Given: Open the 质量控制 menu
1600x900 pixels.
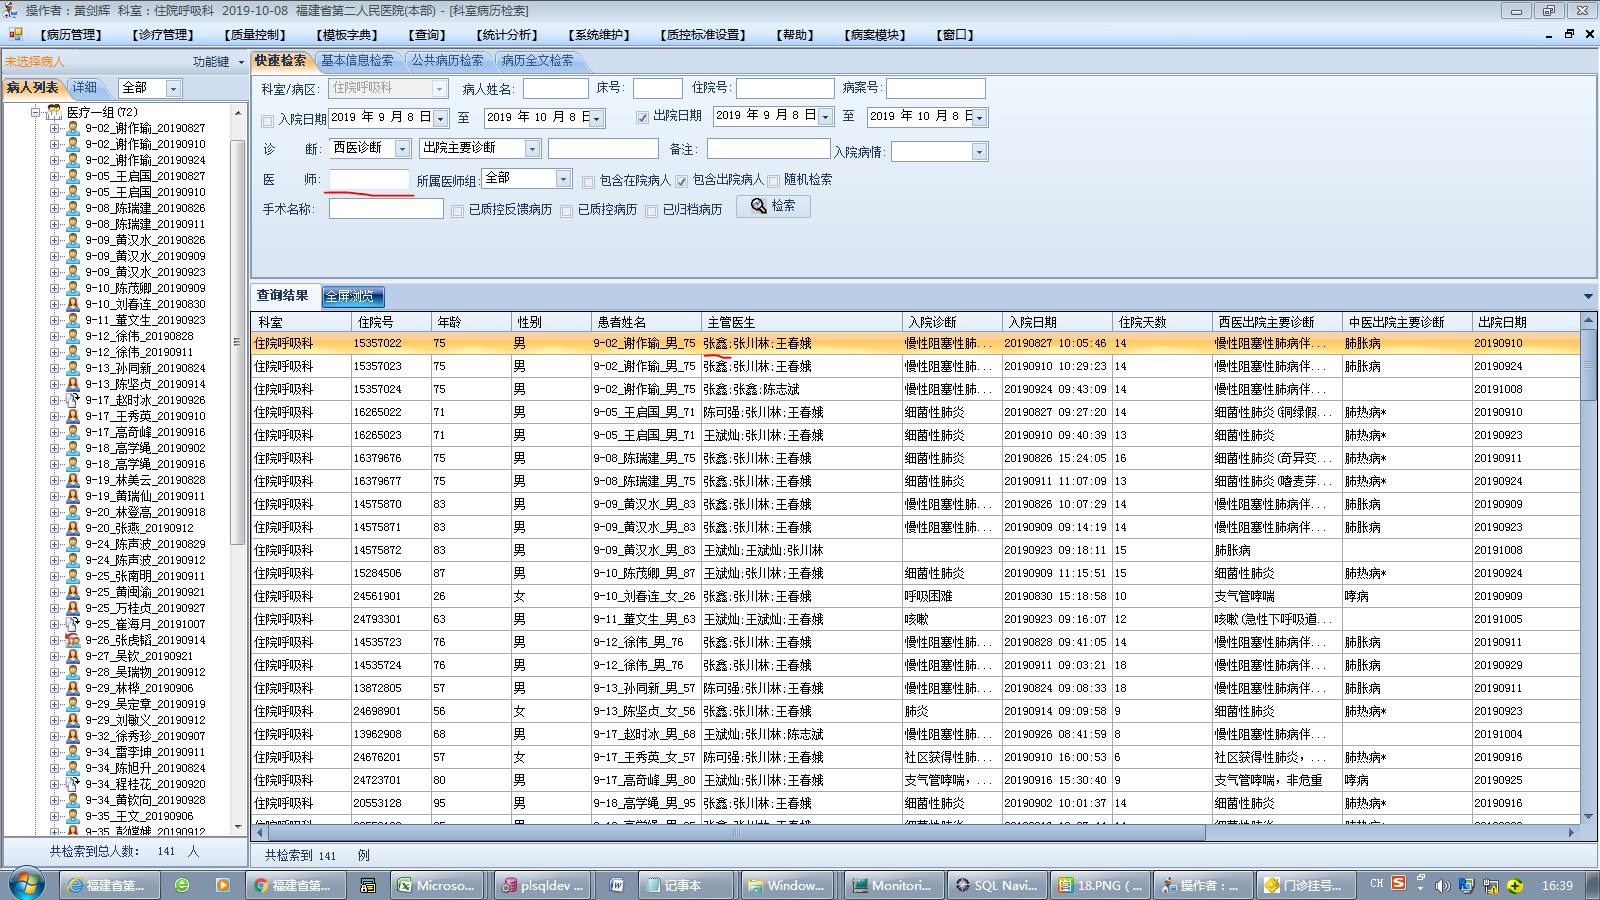Looking at the screenshot, I should (x=254, y=35).
